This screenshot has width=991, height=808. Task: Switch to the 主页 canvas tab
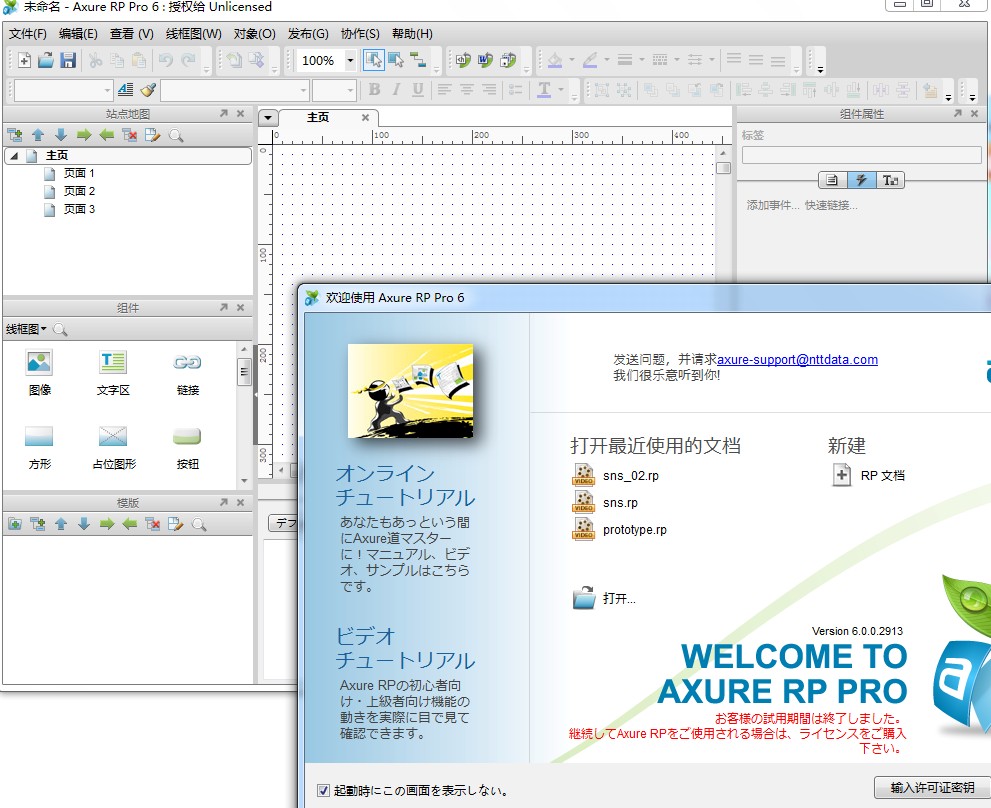[x=318, y=118]
